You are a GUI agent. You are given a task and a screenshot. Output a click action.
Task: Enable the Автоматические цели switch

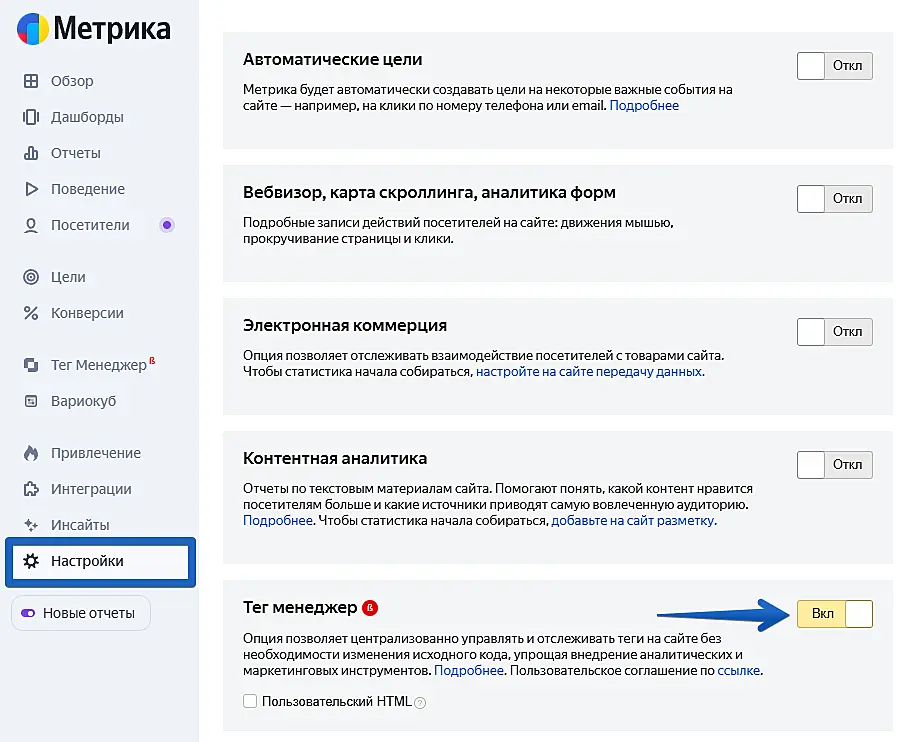[835, 67]
